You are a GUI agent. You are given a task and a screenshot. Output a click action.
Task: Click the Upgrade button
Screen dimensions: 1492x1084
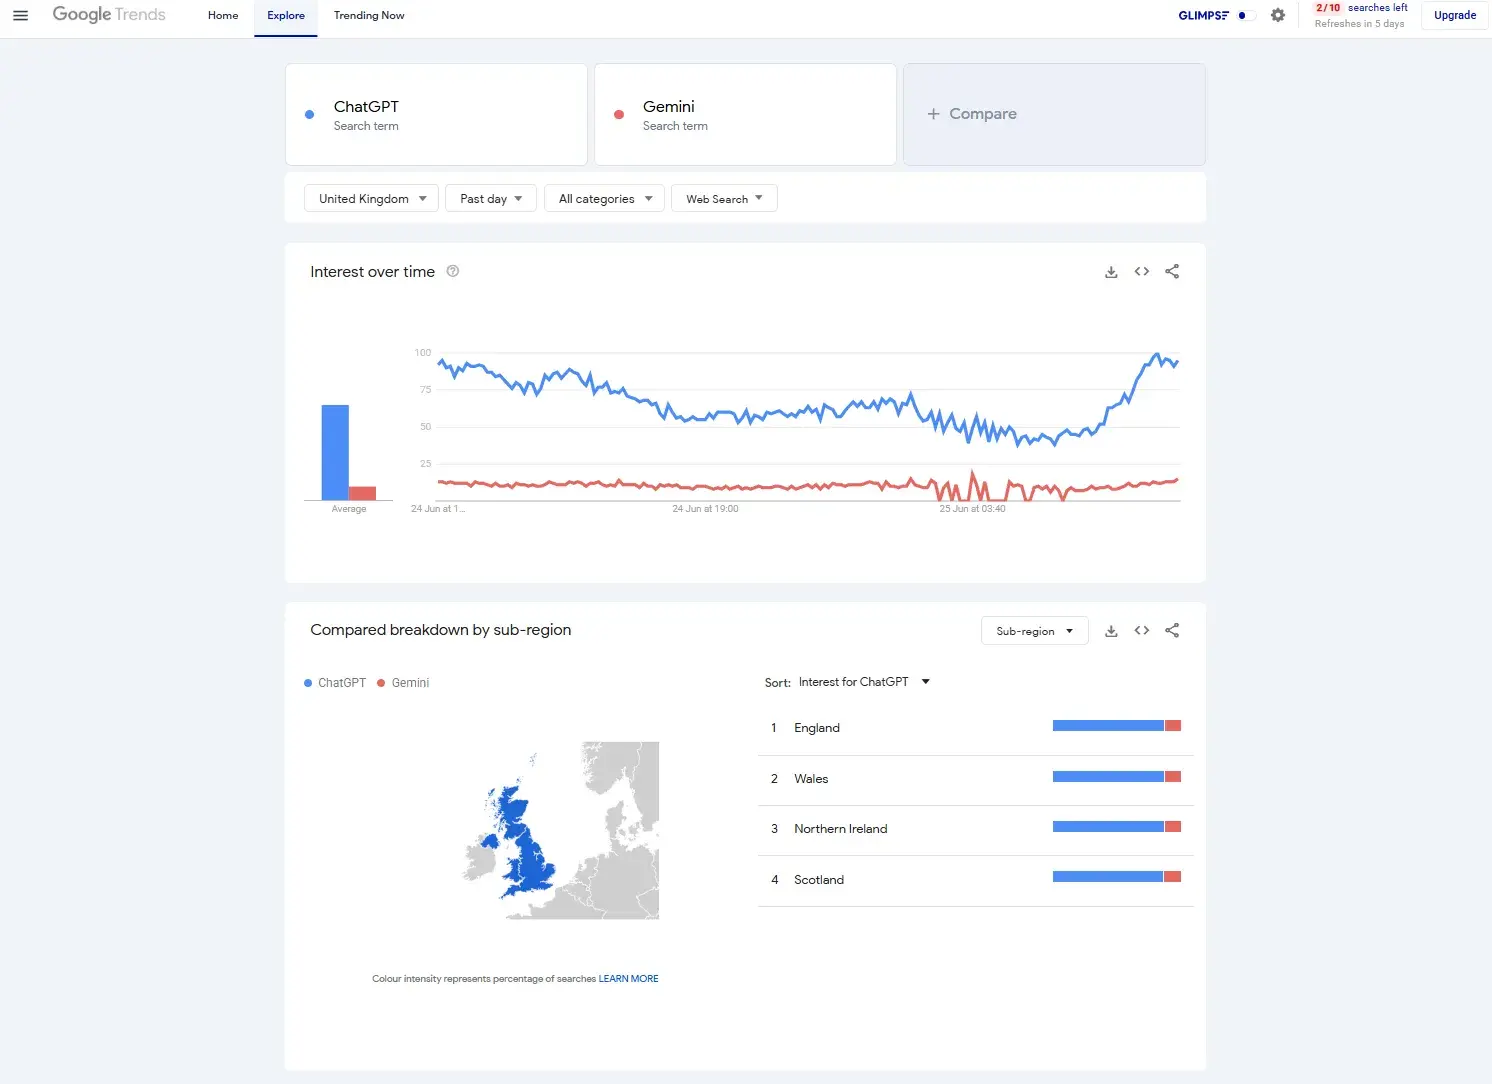1454,15
